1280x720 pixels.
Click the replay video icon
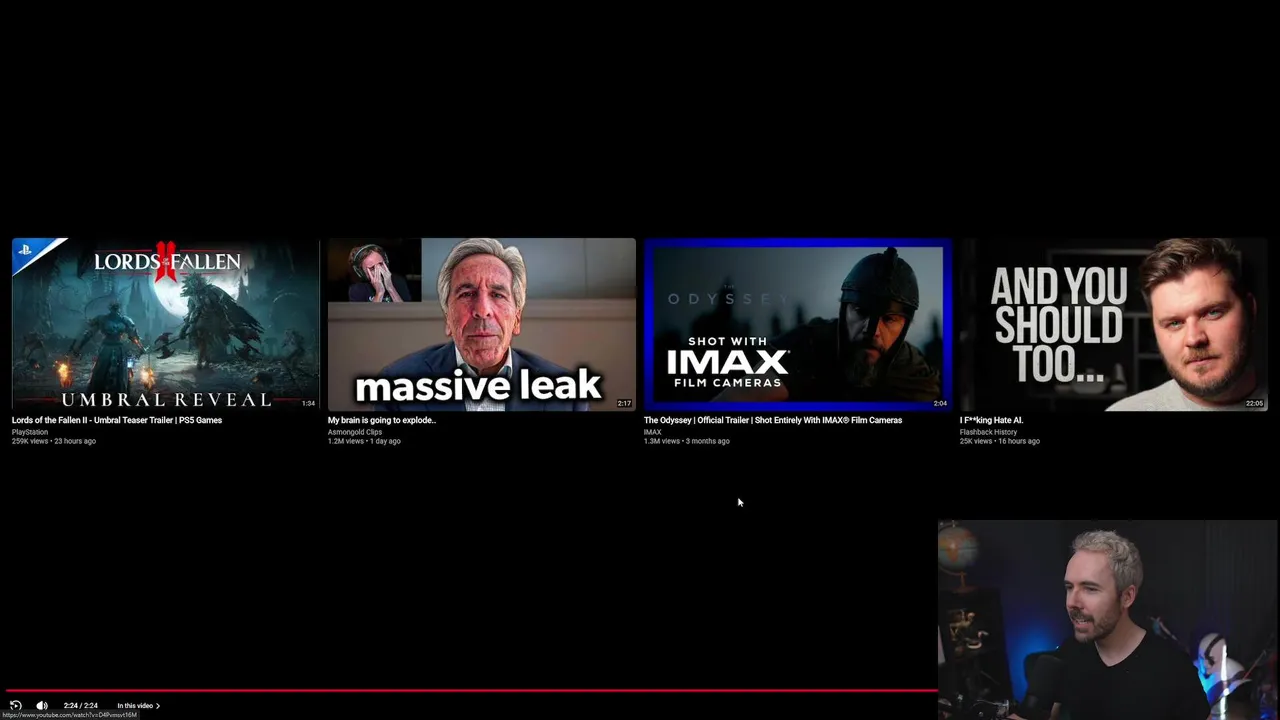click(x=15, y=705)
